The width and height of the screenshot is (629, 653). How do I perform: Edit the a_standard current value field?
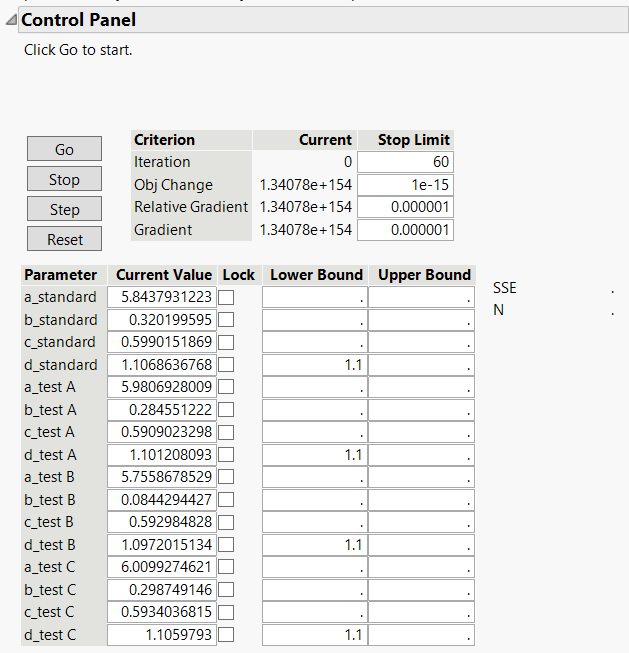click(162, 297)
